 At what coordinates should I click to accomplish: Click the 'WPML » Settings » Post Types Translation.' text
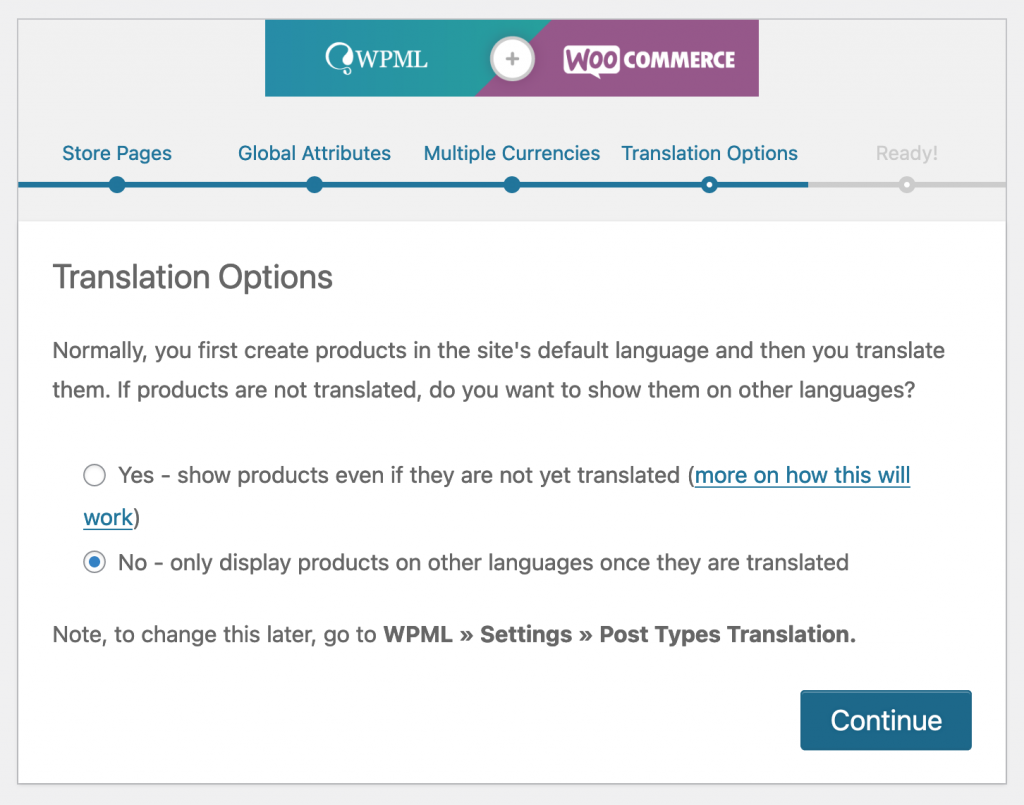tap(619, 634)
